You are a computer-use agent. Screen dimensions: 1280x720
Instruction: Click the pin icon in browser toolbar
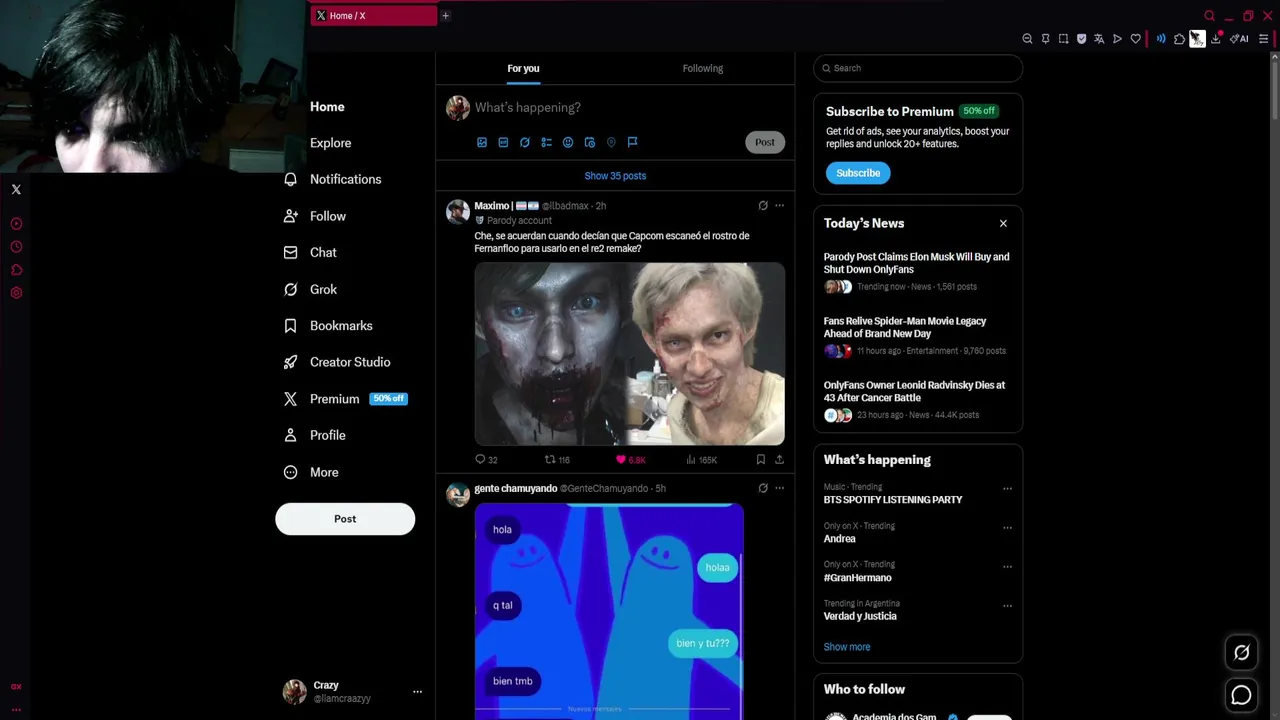1045,39
